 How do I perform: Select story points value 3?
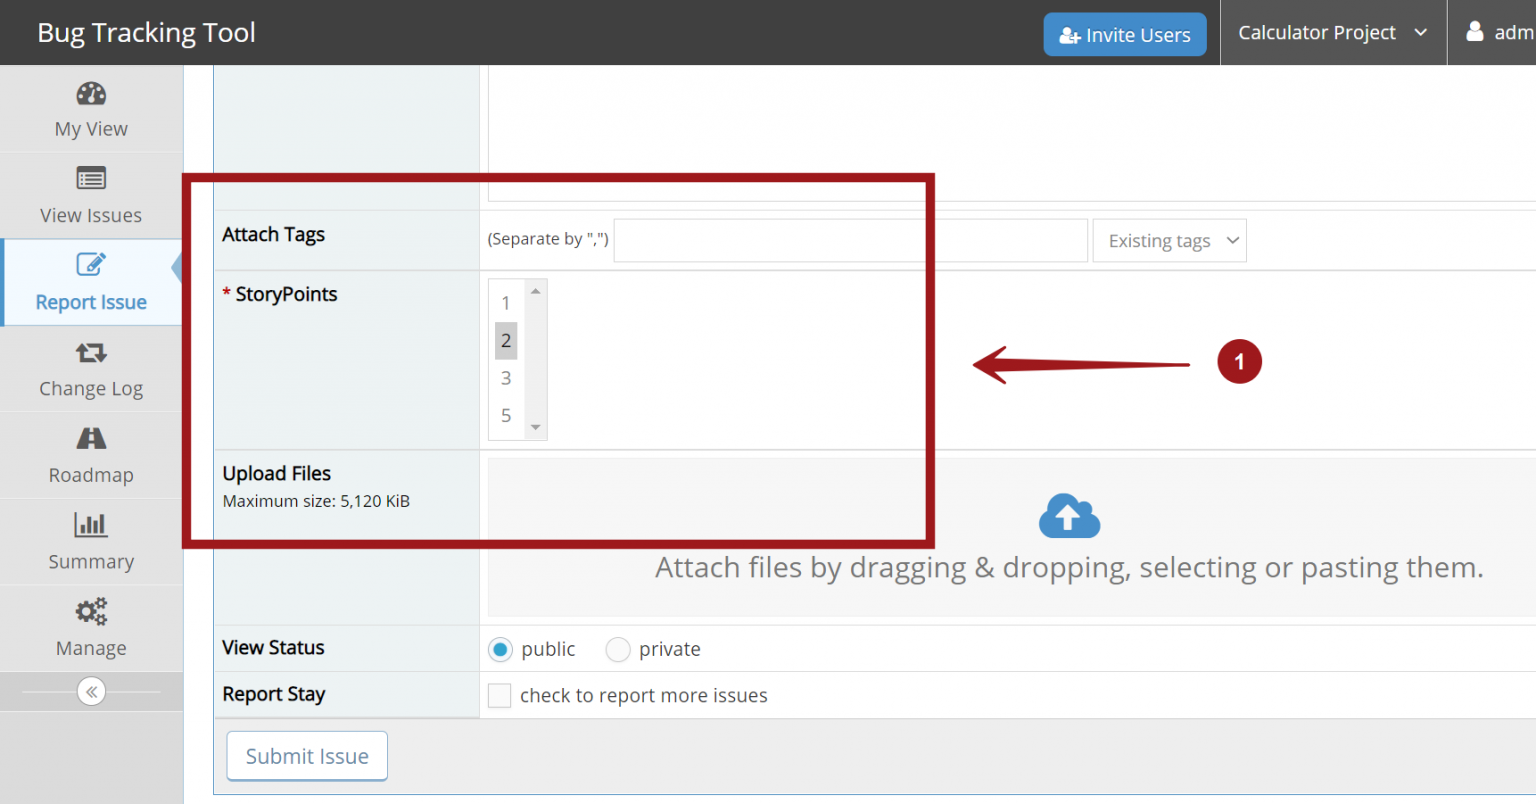(506, 378)
